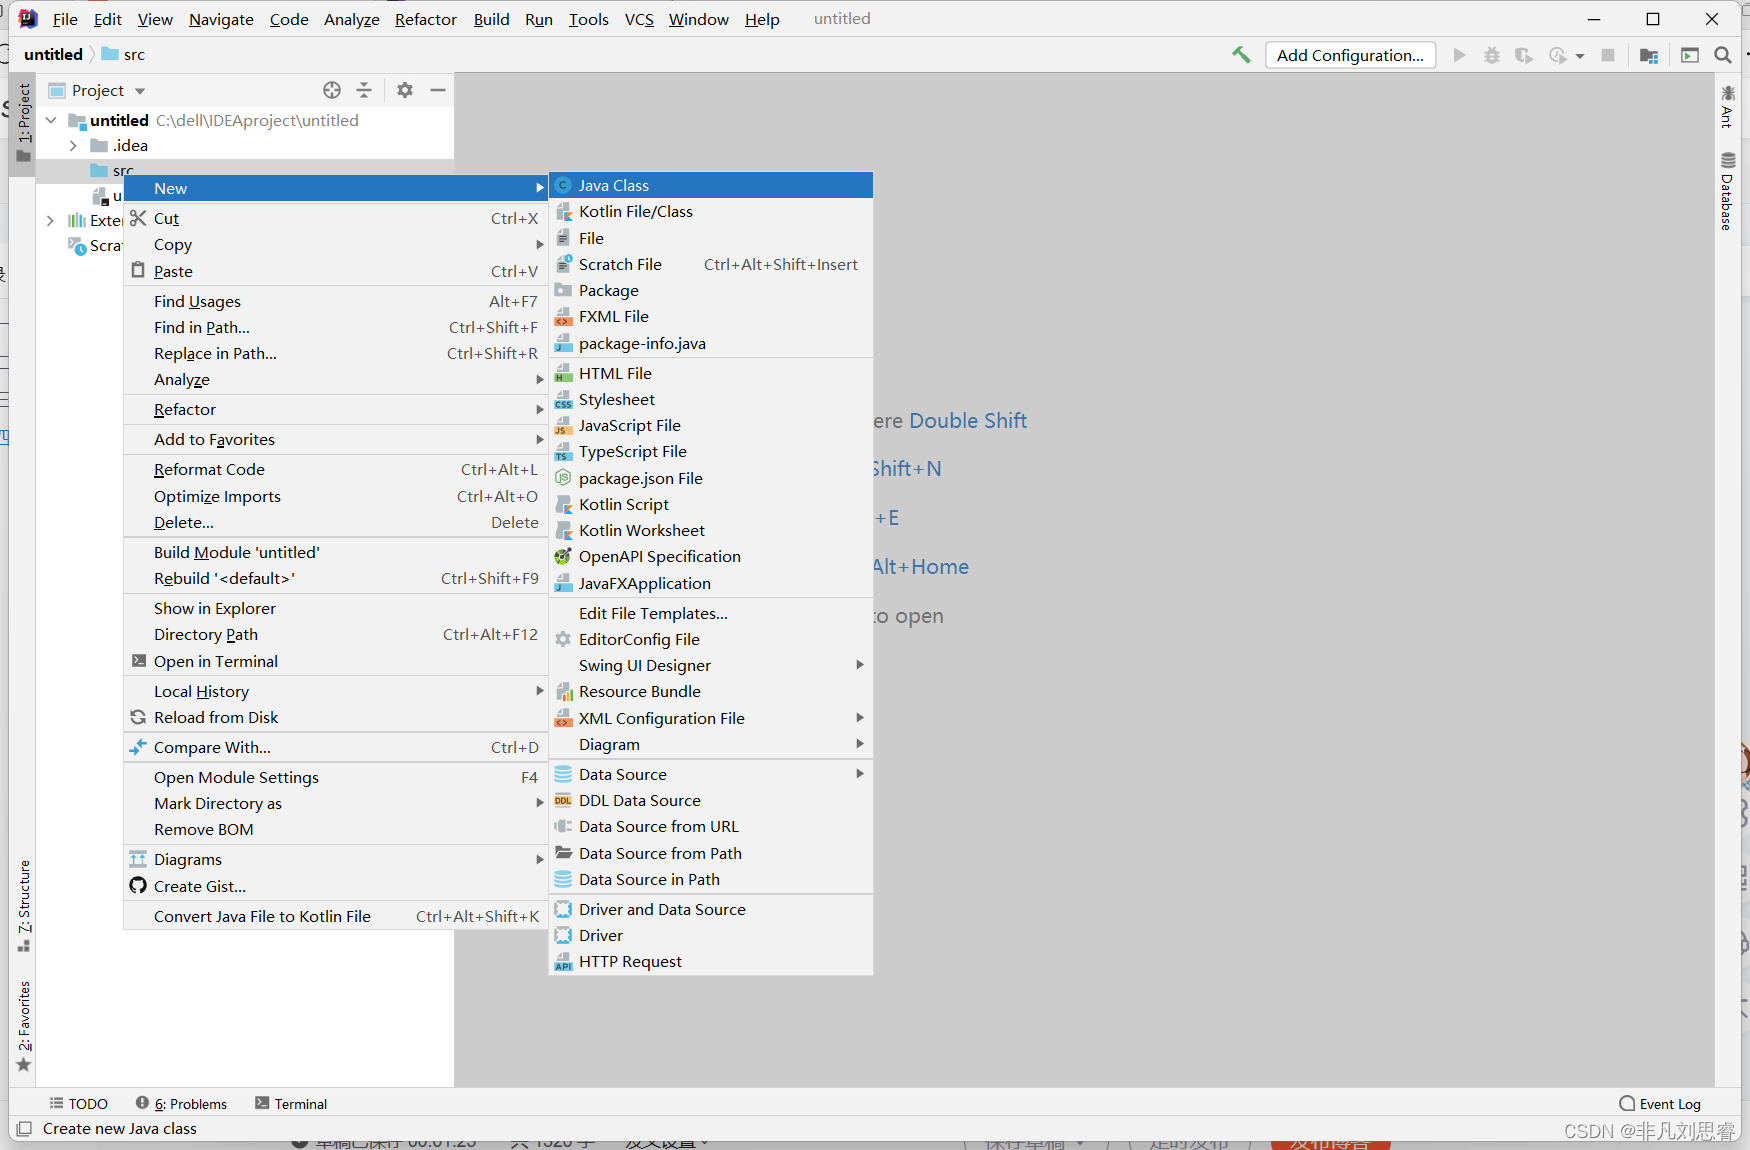Click Paste in the context menu

click(336, 271)
